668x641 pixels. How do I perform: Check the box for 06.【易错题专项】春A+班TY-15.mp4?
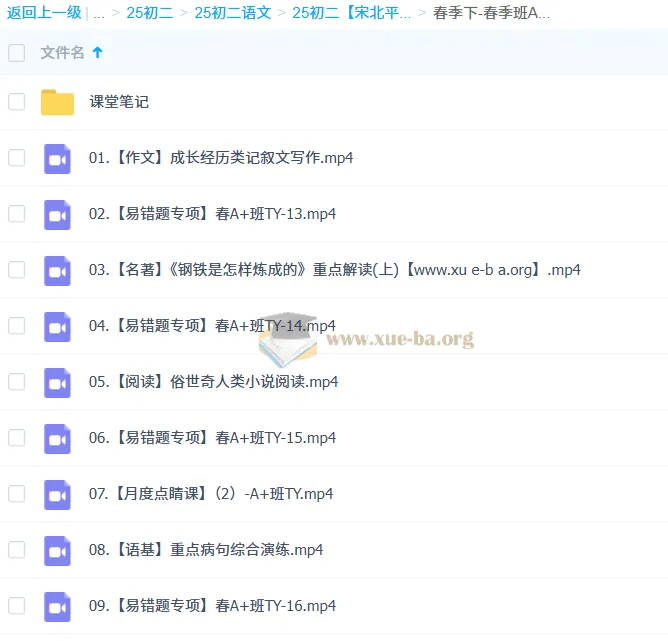pos(17,438)
